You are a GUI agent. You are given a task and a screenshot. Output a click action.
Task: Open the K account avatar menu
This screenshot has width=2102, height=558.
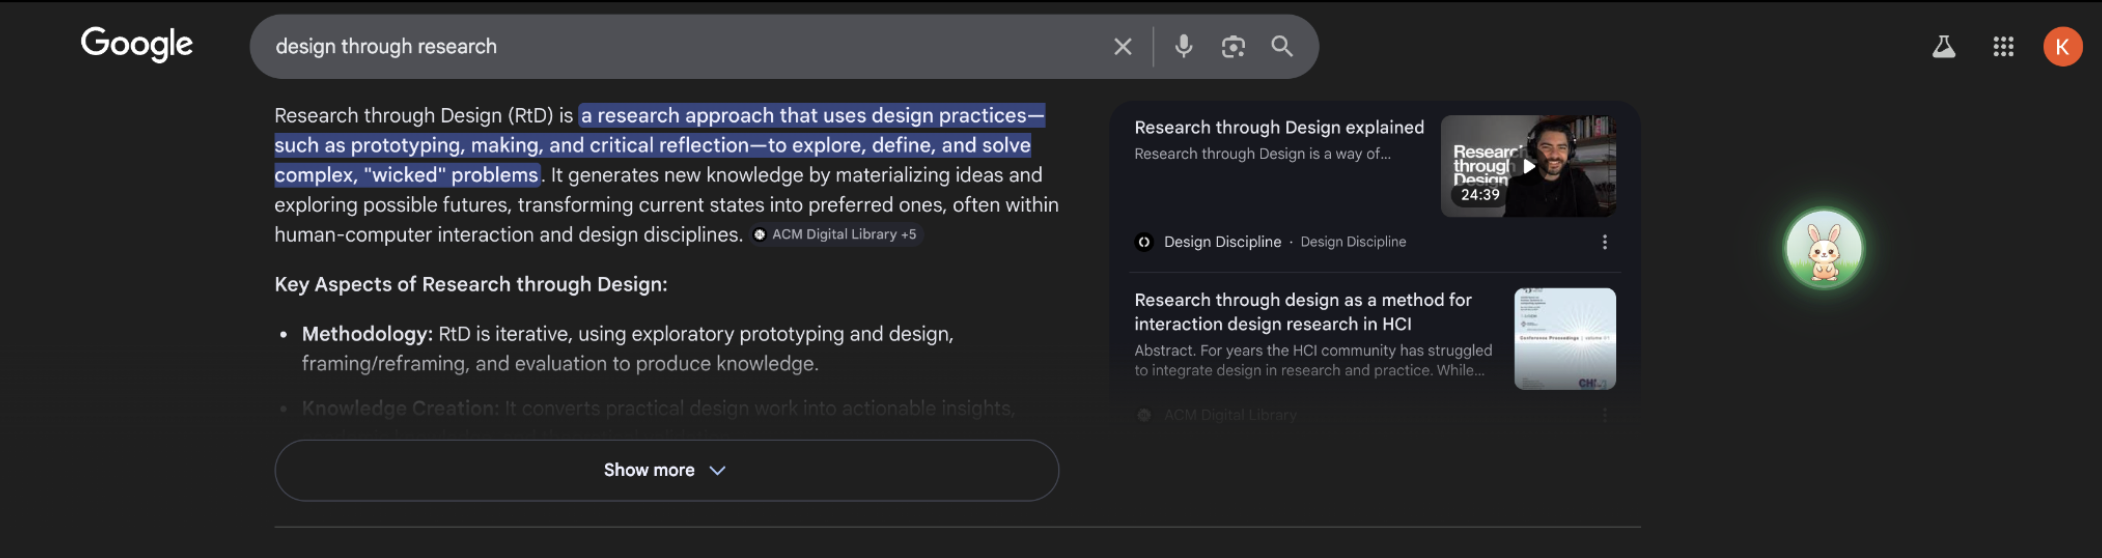pyautogui.click(x=2062, y=46)
